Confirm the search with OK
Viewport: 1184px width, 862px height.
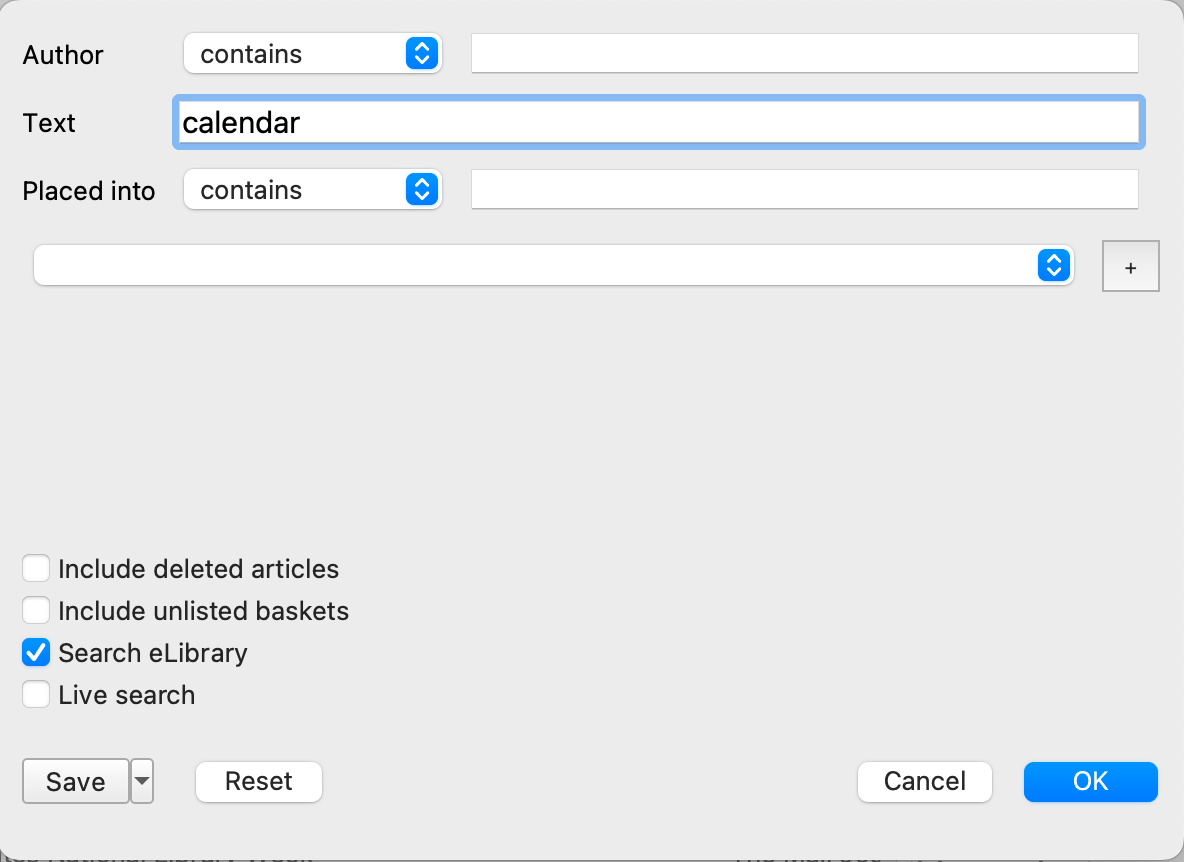pos(1090,781)
